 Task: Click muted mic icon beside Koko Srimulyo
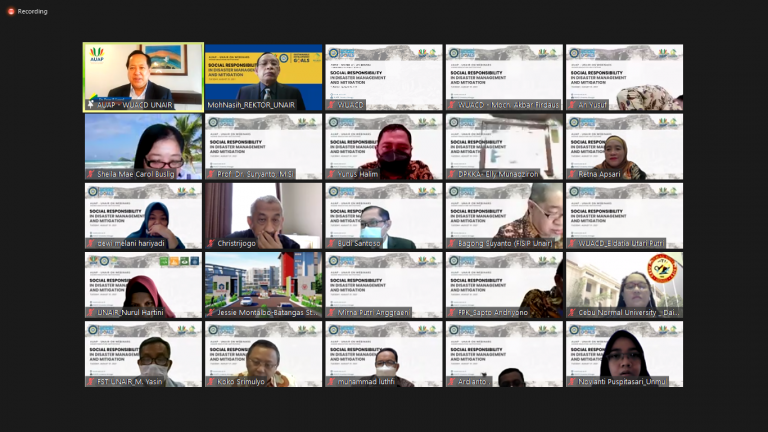pyautogui.click(x=211, y=381)
